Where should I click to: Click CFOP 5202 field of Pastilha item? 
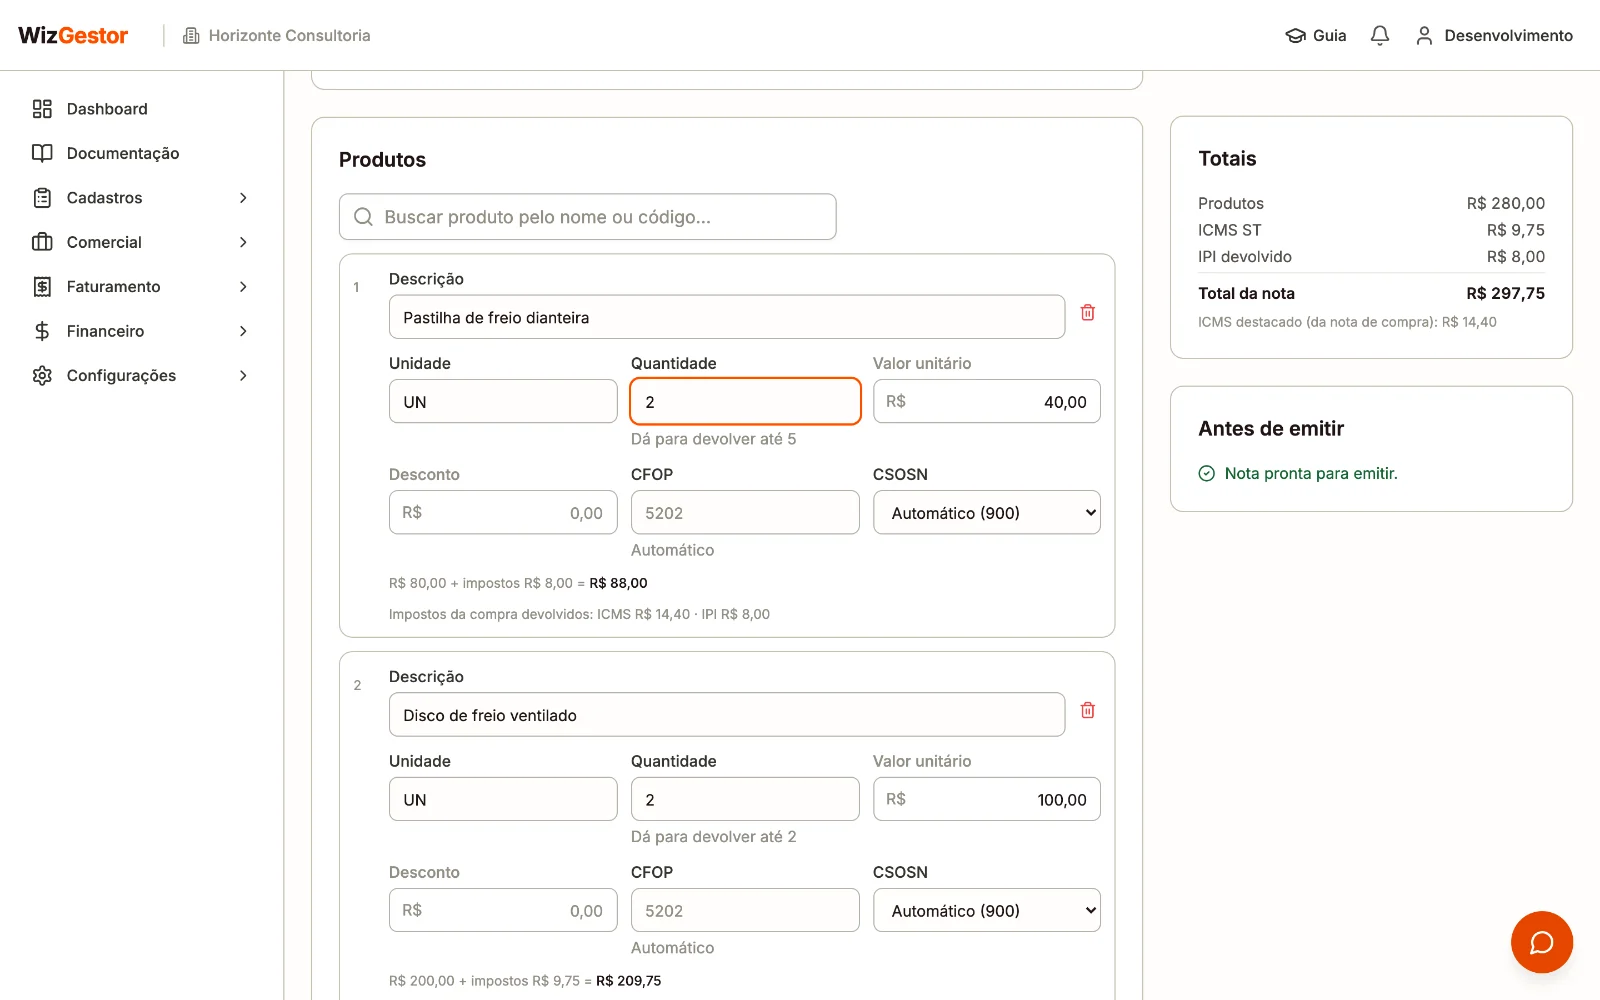(745, 512)
